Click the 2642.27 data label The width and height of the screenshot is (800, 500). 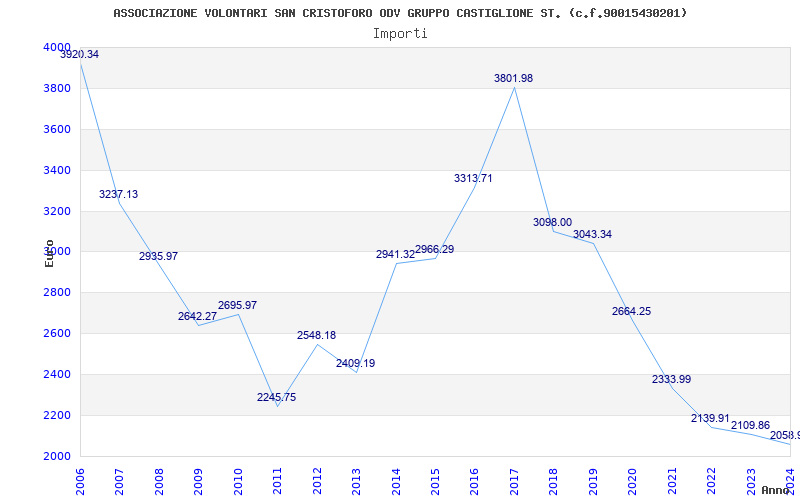197,316
